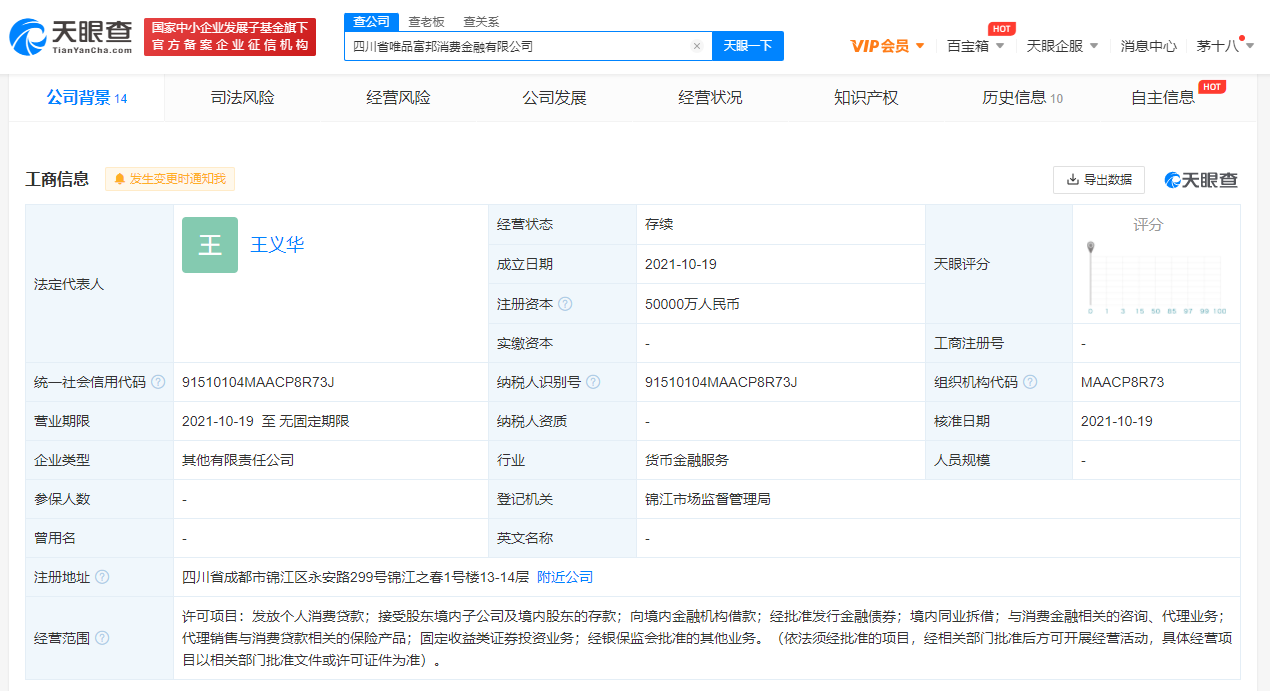Image resolution: width=1270 pixels, height=691 pixels.
Task: Open the 百宝箱 dropdown menu
Action: coord(975,46)
